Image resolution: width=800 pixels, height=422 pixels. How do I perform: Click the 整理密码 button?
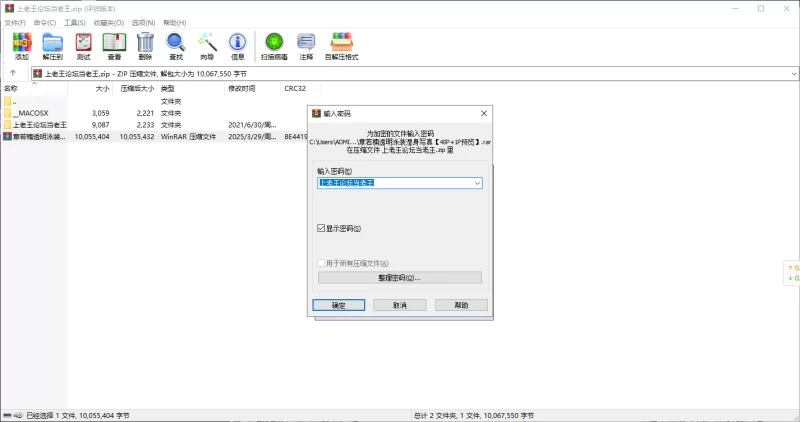coord(399,277)
